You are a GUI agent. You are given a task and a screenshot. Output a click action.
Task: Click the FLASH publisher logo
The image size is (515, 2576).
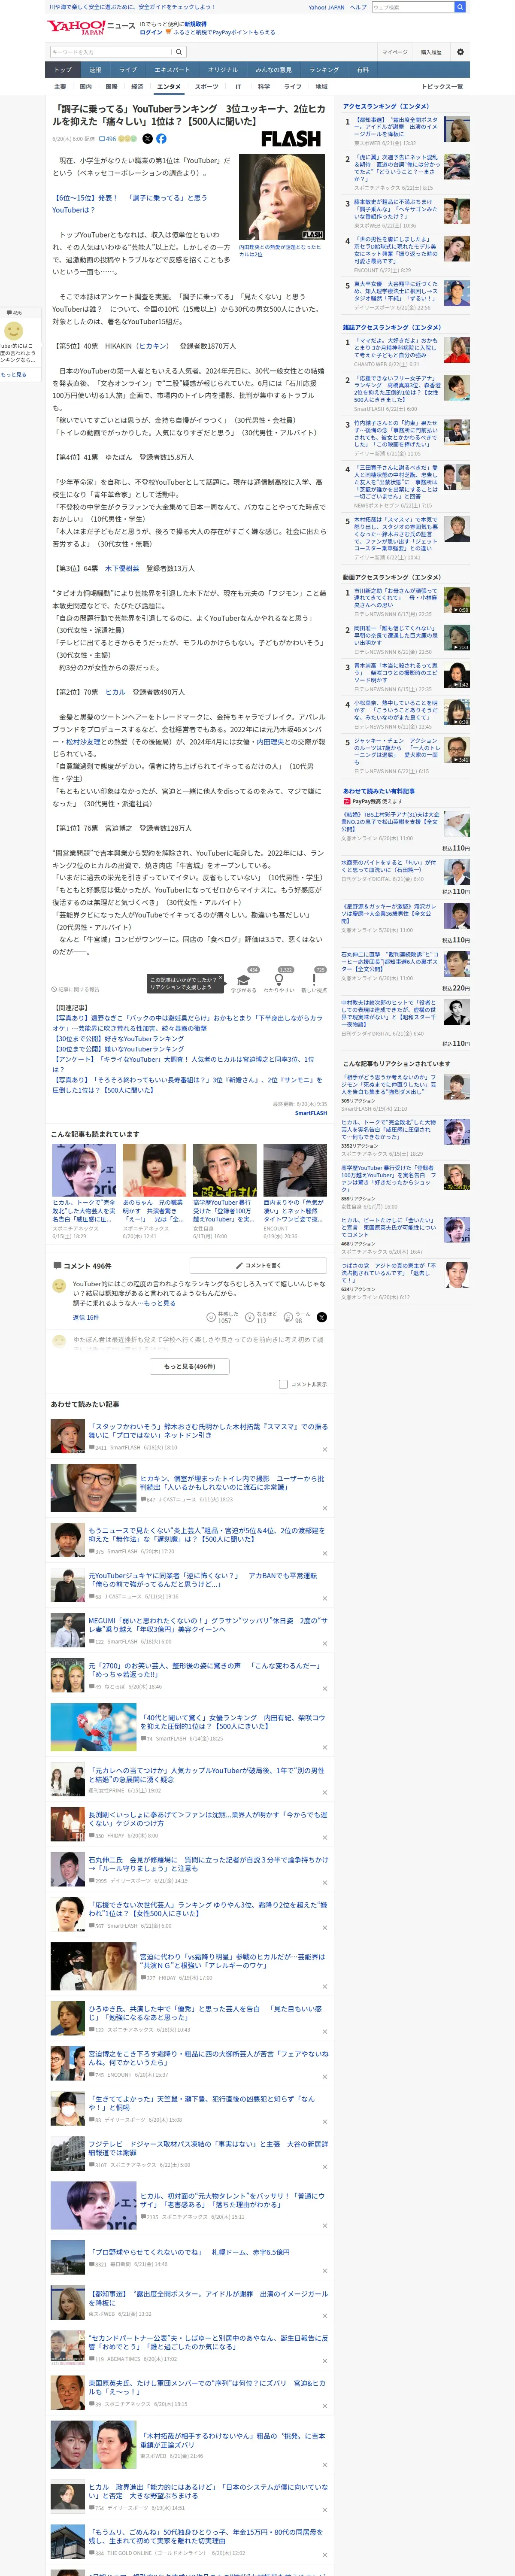pyautogui.click(x=291, y=139)
